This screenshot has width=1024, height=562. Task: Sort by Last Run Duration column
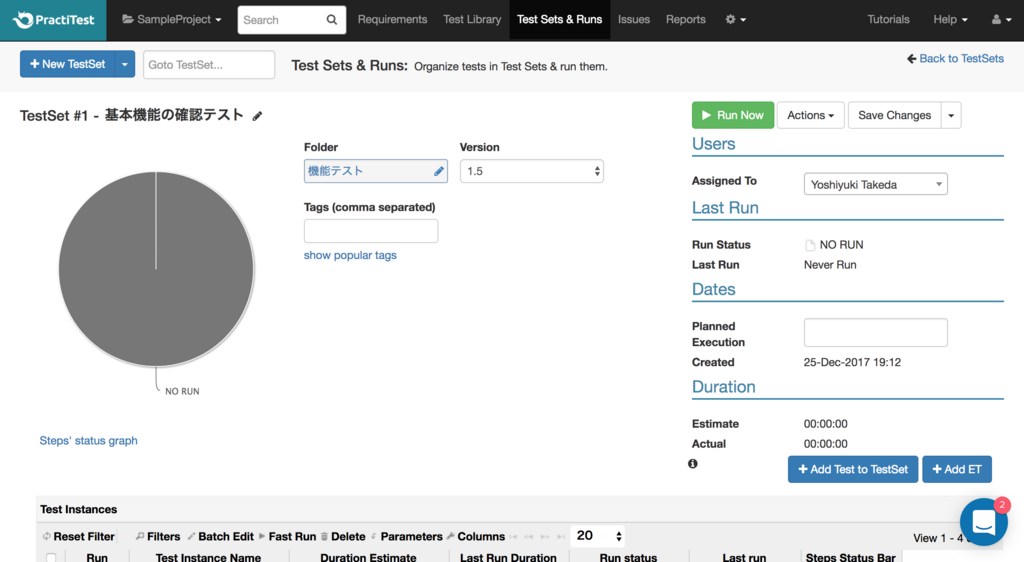click(x=508, y=557)
